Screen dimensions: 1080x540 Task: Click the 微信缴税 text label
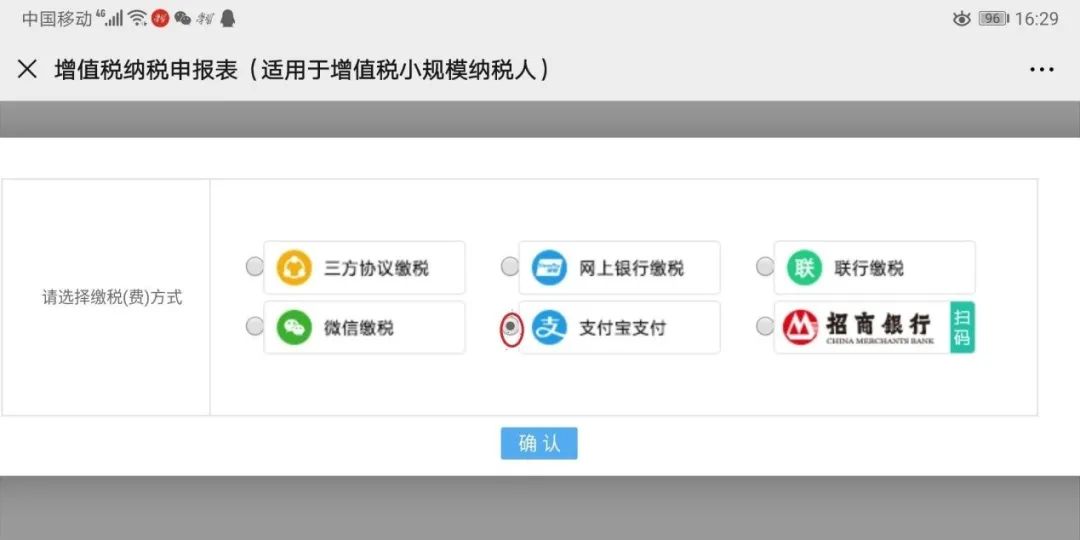point(359,329)
